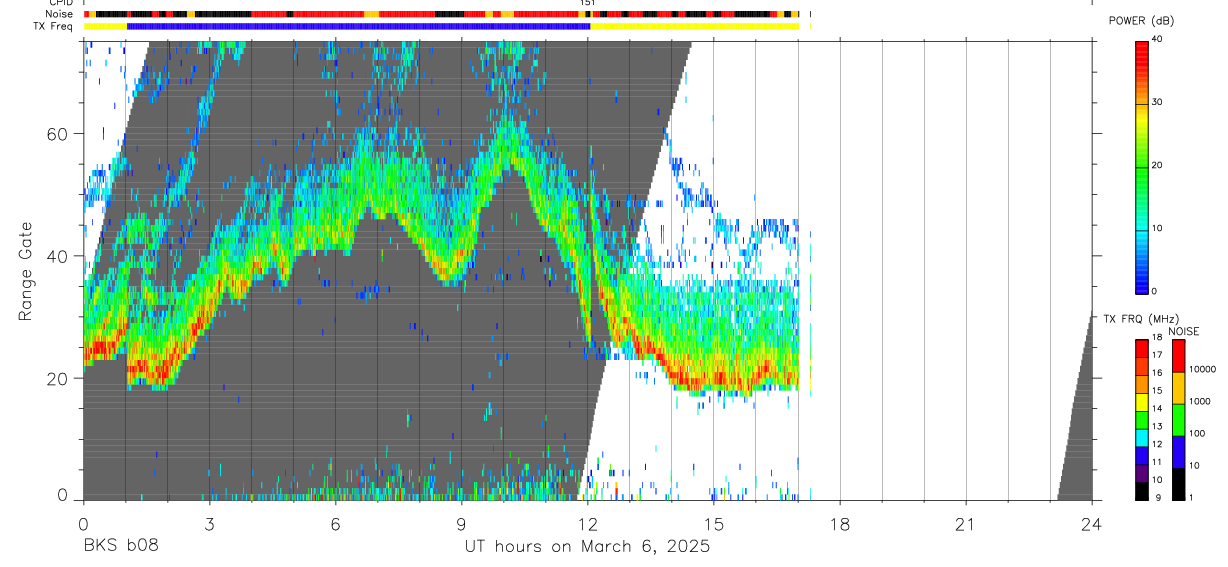Click x-axis tick label '15'
1228x567 pixels.
(x=714, y=524)
